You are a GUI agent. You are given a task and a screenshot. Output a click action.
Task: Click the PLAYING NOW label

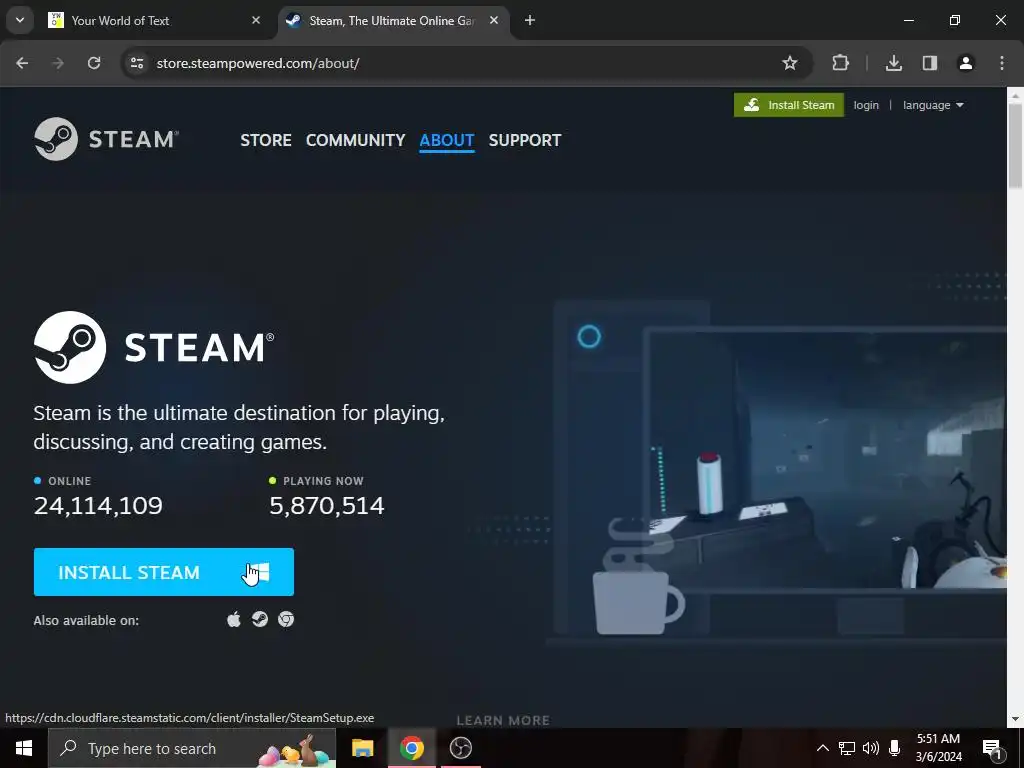(x=323, y=481)
